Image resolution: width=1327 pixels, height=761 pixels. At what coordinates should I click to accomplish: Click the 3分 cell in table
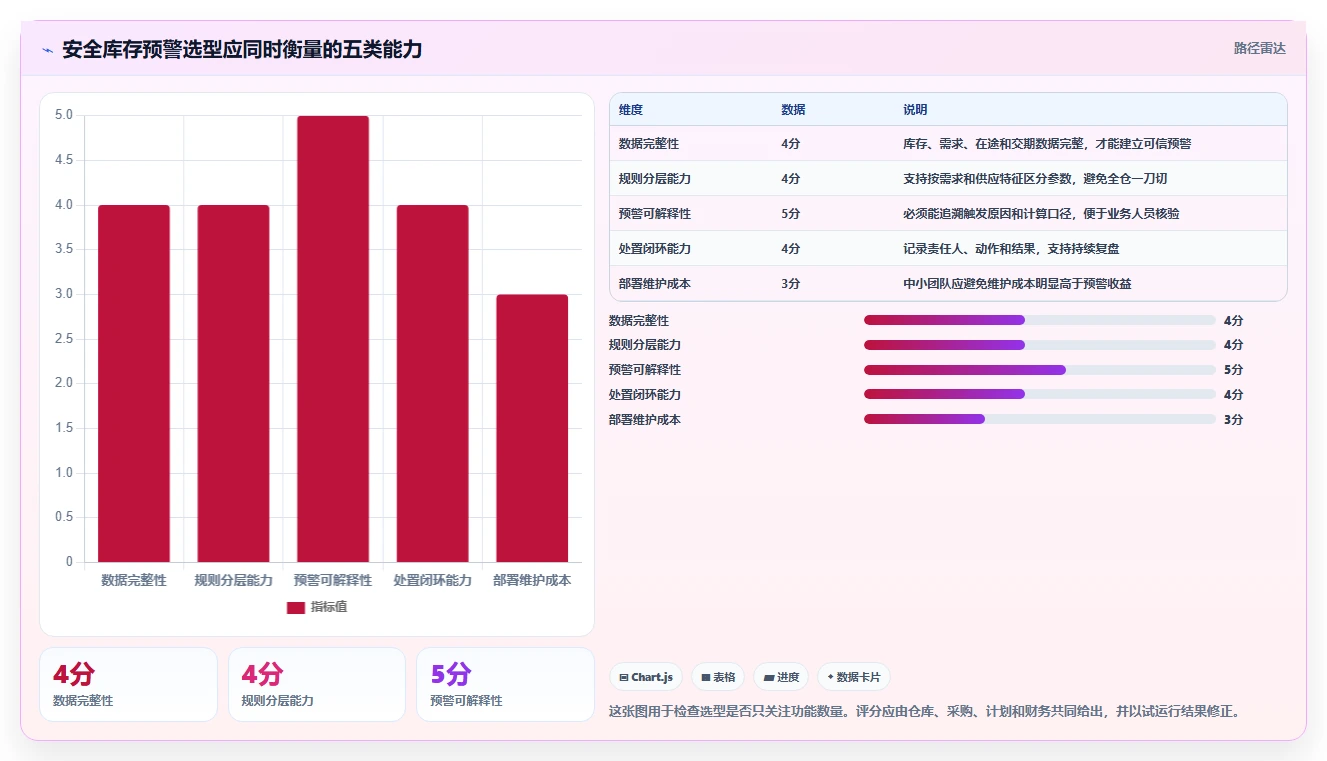[x=790, y=284]
